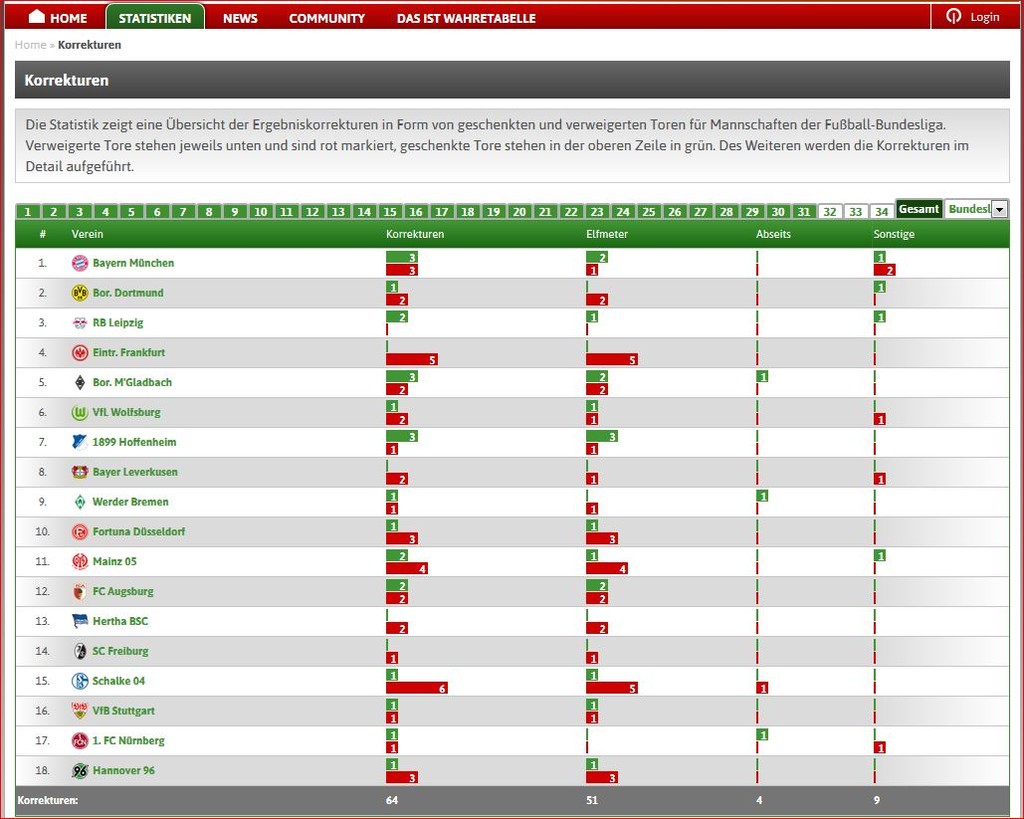The width and height of the screenshot is (1024, 819).
Task: Open the FC Augsburg team link
Action: [x=123, y=592]
